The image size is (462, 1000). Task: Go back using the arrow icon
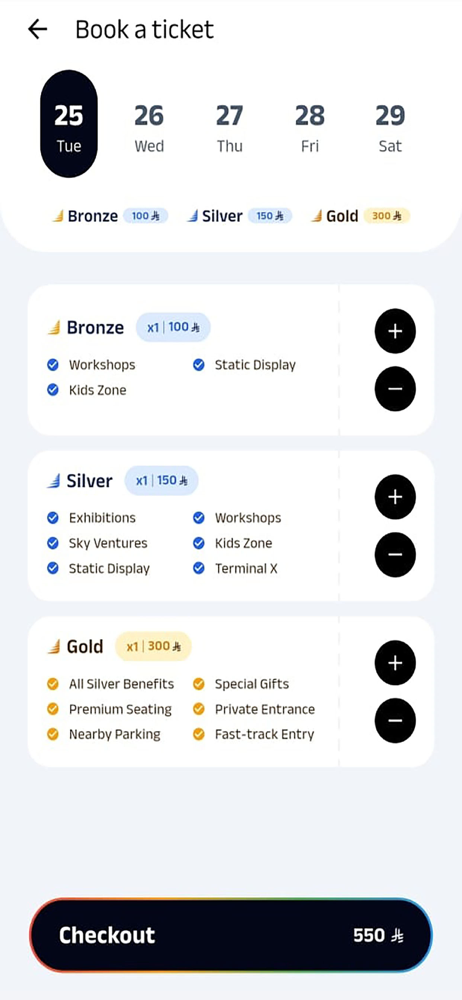[38, 29]
